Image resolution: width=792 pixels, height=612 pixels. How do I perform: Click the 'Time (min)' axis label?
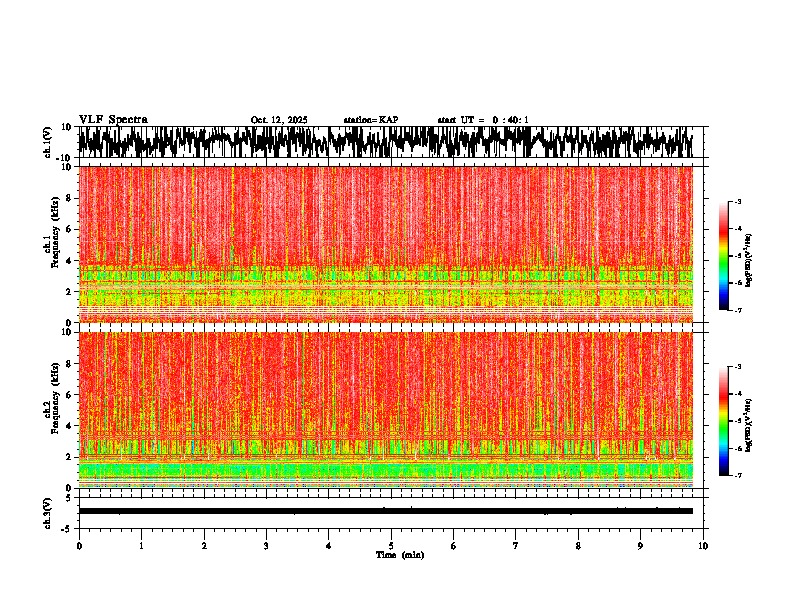(400, 555)
